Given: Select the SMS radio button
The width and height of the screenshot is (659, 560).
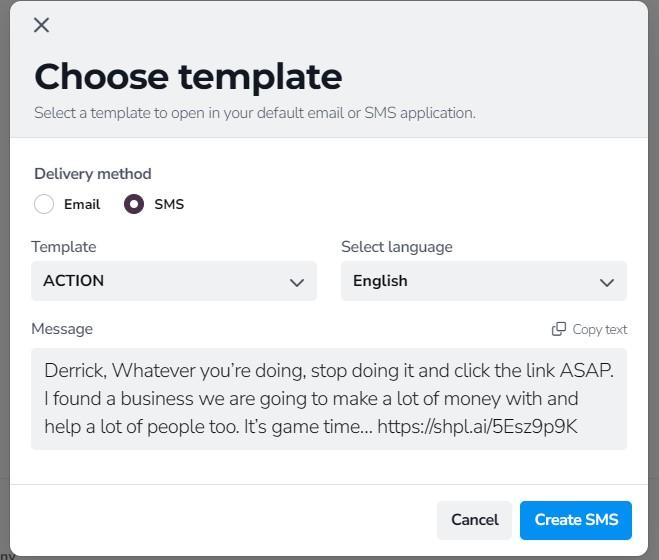Looking at the screenshot, I should tap(134, 204).
